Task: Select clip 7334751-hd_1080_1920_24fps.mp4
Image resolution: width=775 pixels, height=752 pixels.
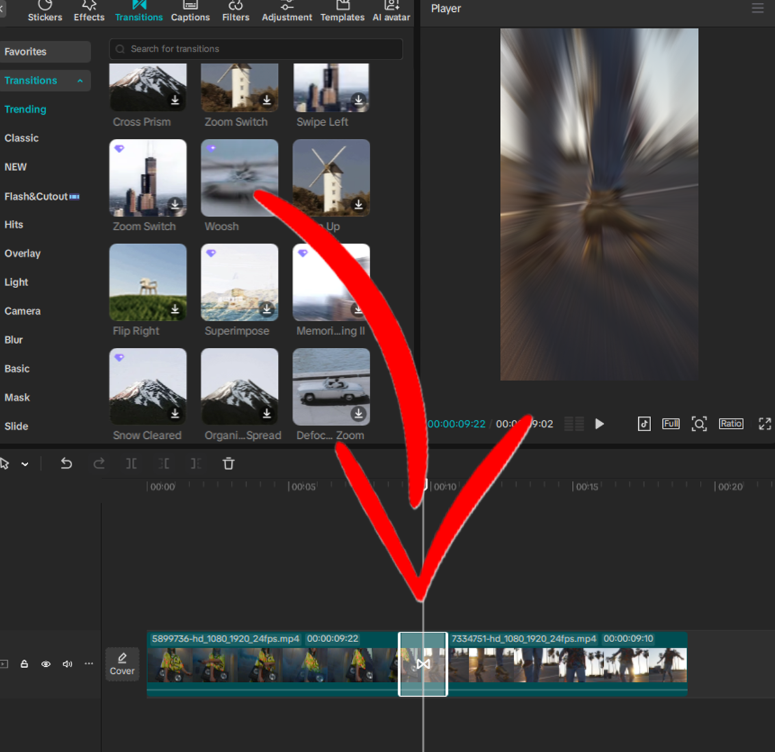Action: pyautogui.click(x=567, y=664)
